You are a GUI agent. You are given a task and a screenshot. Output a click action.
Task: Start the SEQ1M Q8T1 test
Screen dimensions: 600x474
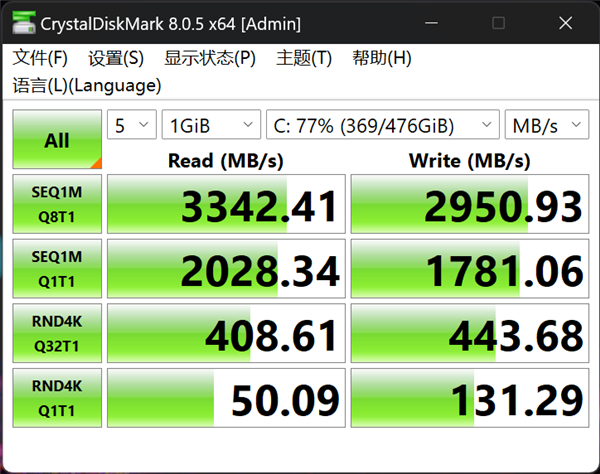[57, 204]
